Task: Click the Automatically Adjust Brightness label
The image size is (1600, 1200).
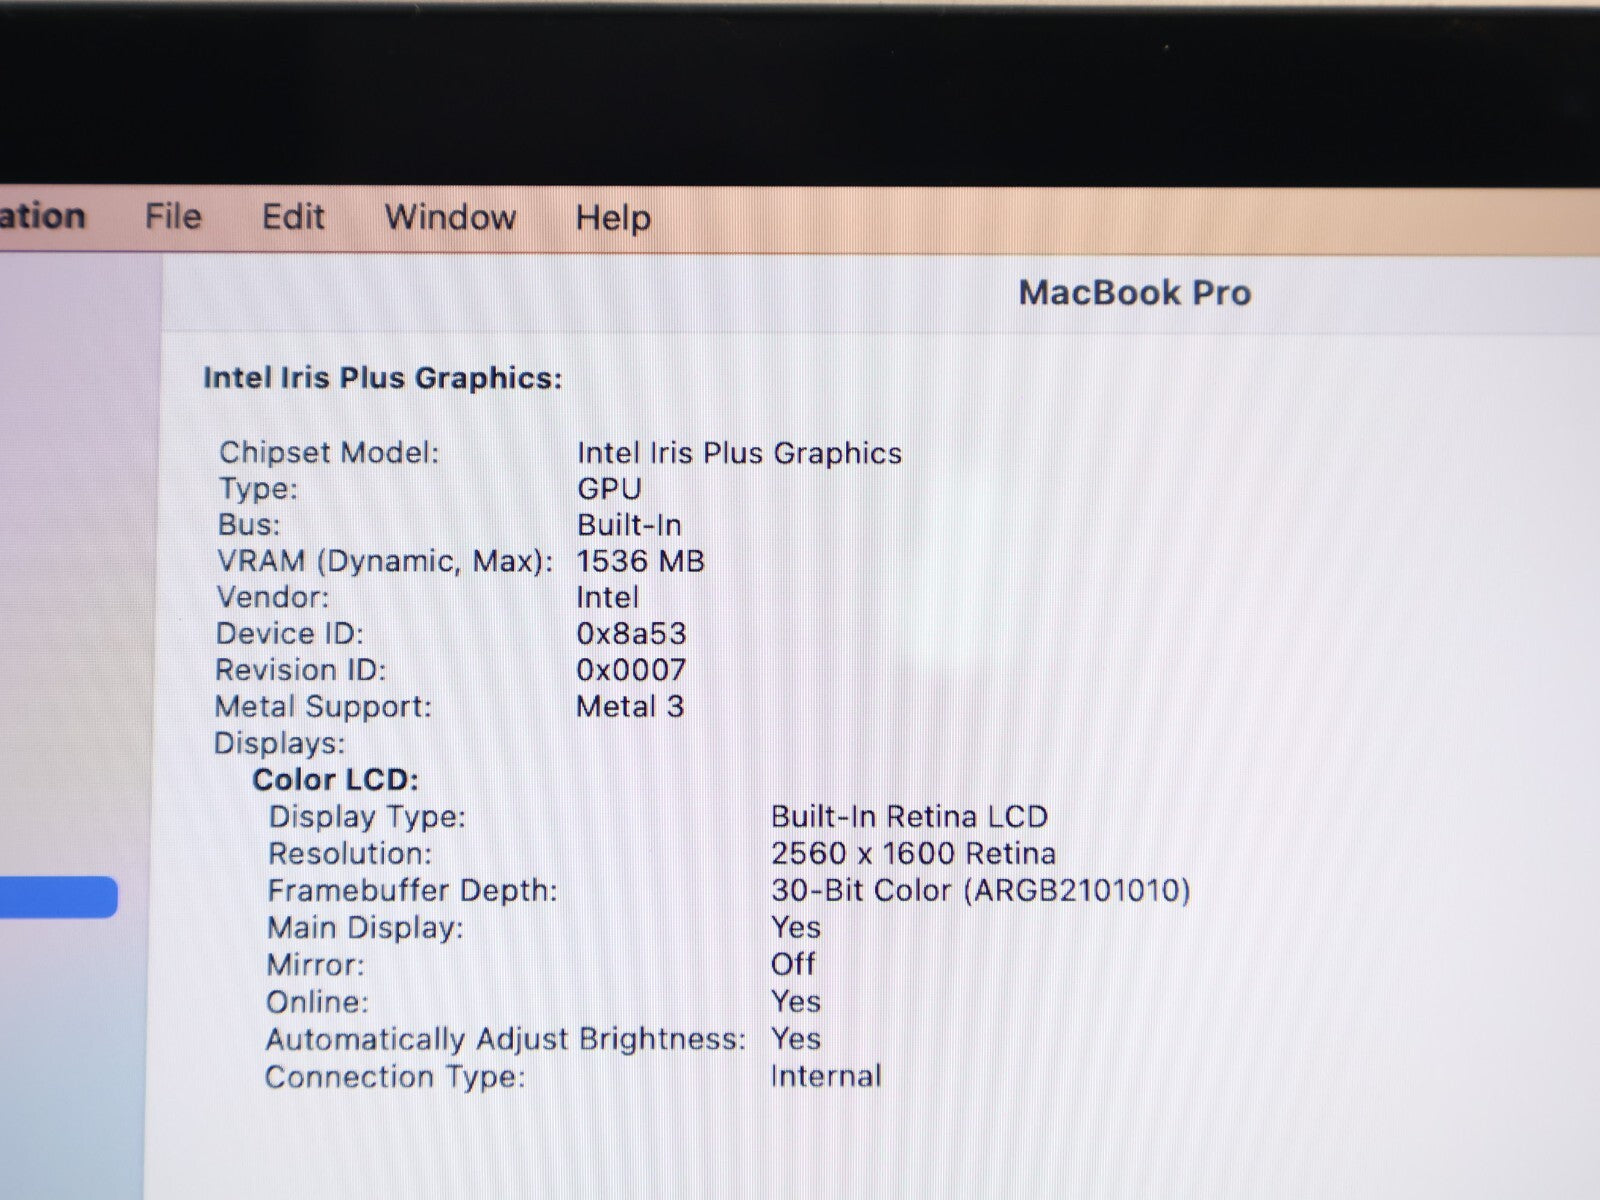Action: [506, 1040]
